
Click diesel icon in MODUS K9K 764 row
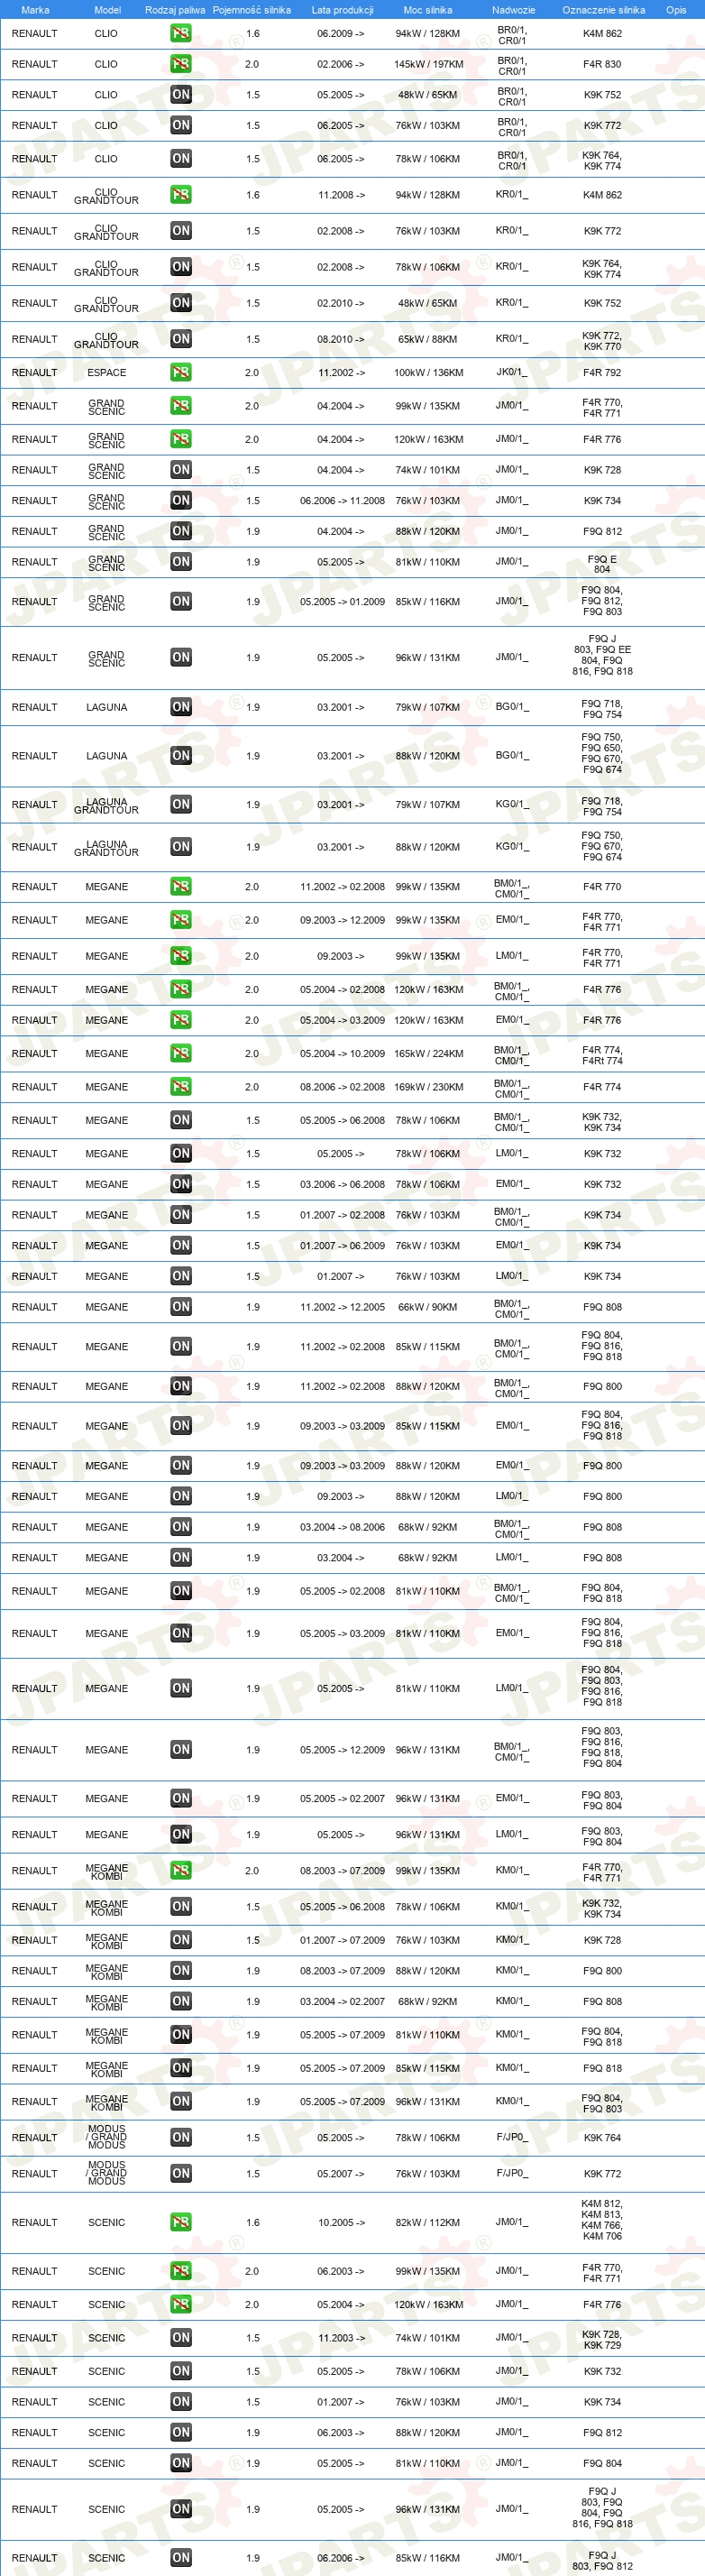pyautogui.click(x=180, y=2137)
